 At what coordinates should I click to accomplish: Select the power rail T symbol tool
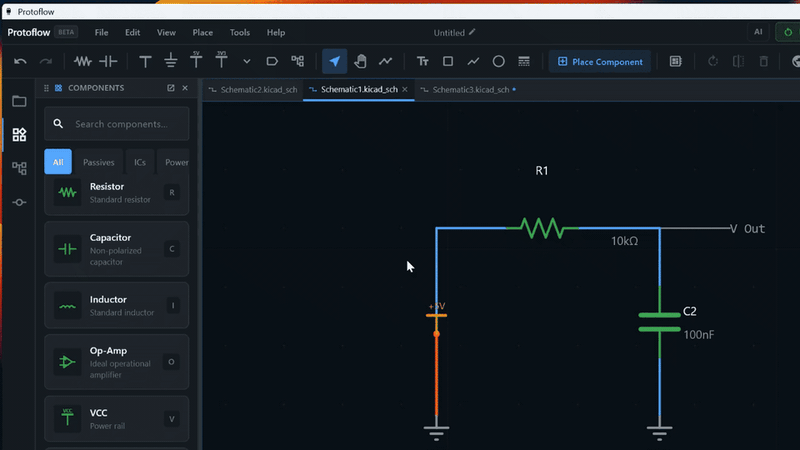click(x=145, y=62)
